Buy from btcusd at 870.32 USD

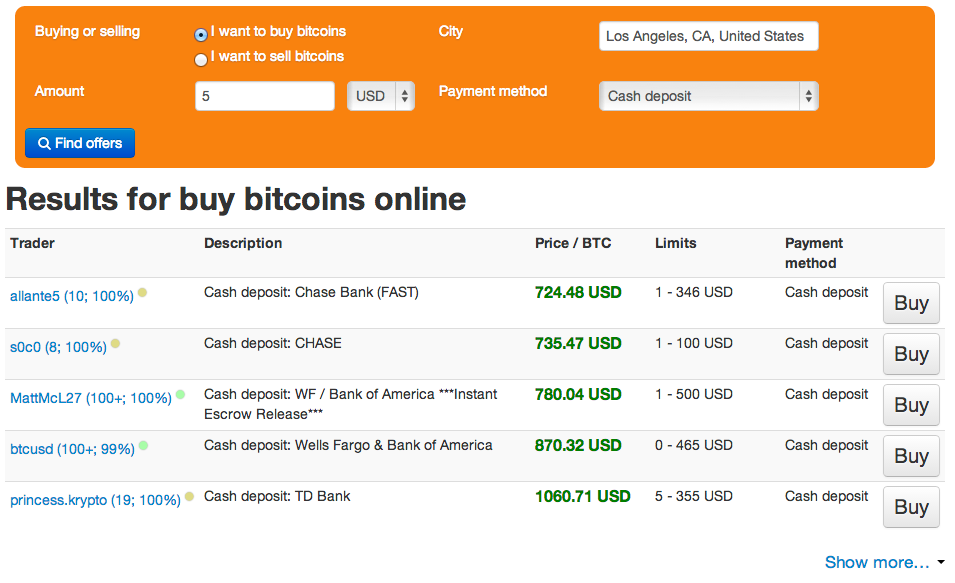(x=911, y=456)
